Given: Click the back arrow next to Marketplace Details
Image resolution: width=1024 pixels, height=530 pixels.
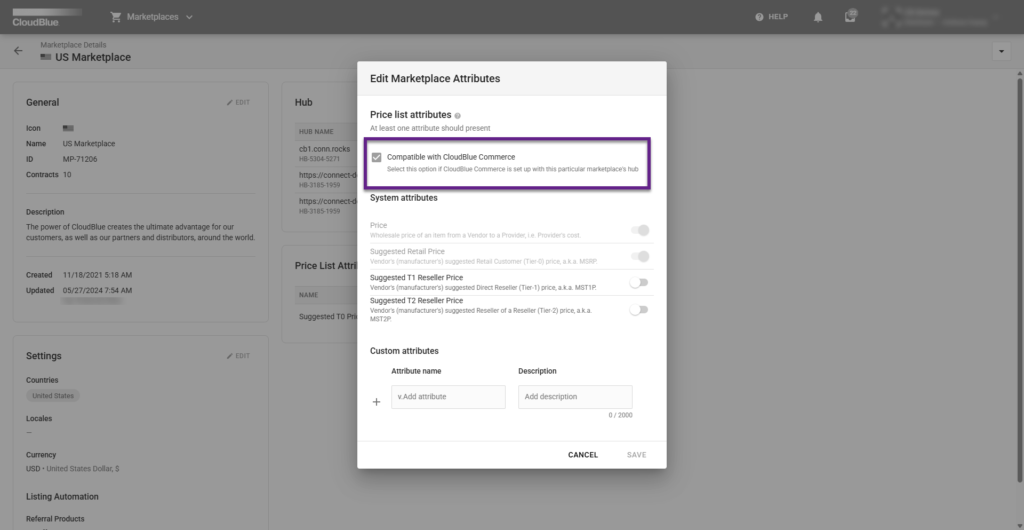Looking at the screenshot, I should [x=18, y=51].
